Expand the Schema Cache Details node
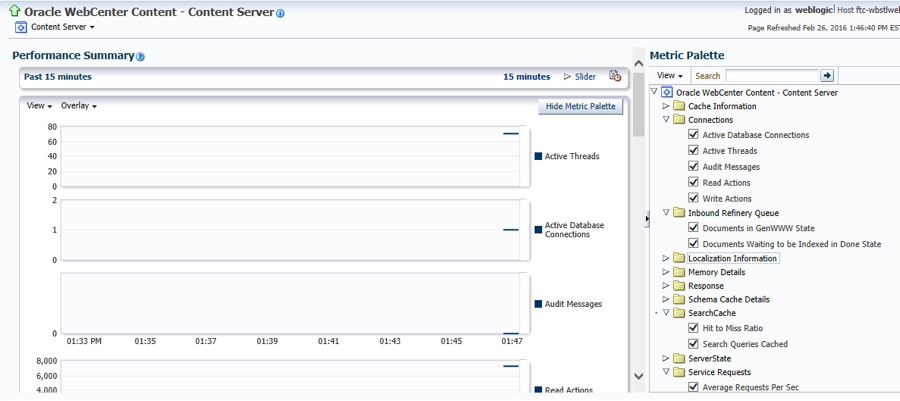Screen dimensions: 900x401 (666, 299)
